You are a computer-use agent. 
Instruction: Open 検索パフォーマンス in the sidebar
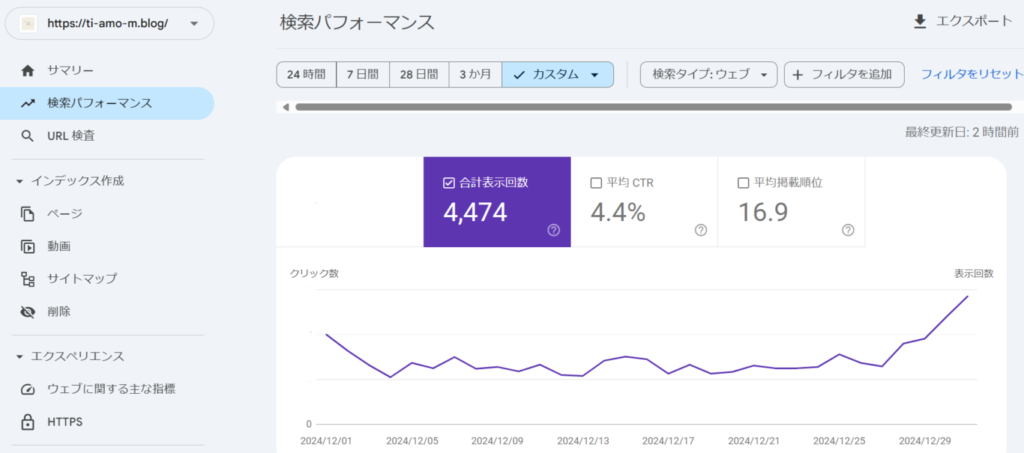coord(100,103)
